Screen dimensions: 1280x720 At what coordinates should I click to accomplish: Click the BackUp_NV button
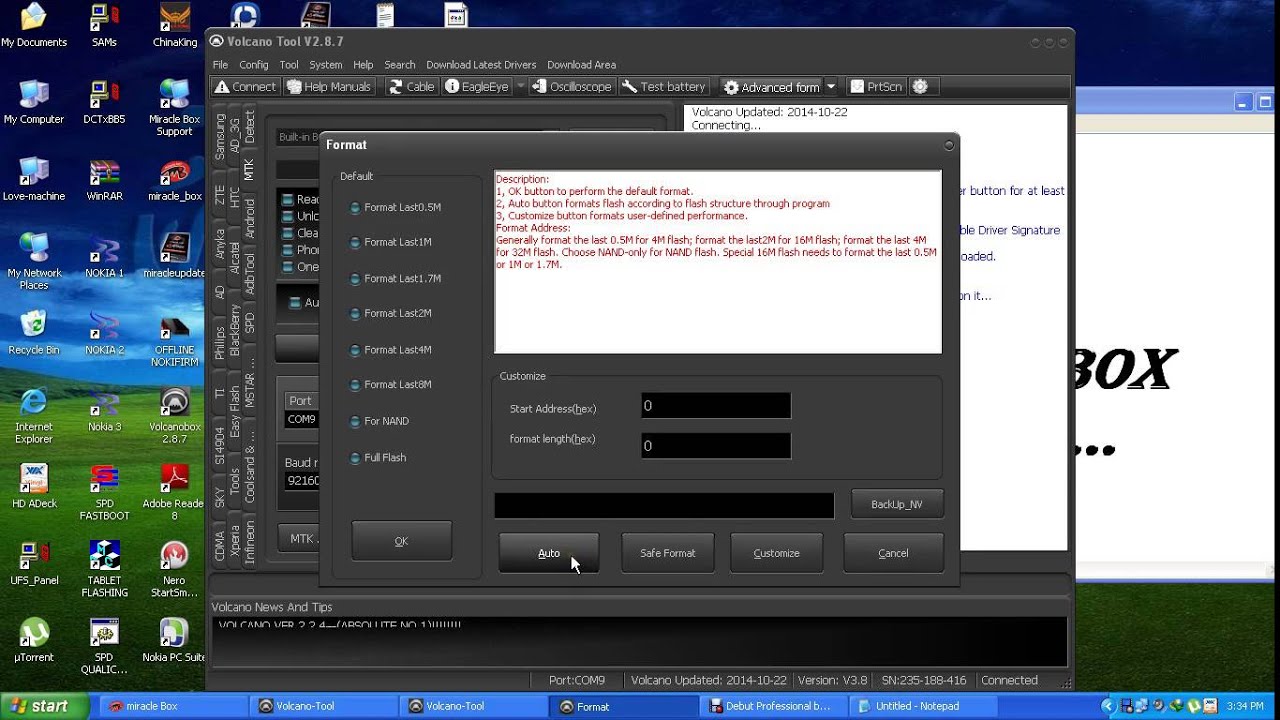(x=897, y=504)
